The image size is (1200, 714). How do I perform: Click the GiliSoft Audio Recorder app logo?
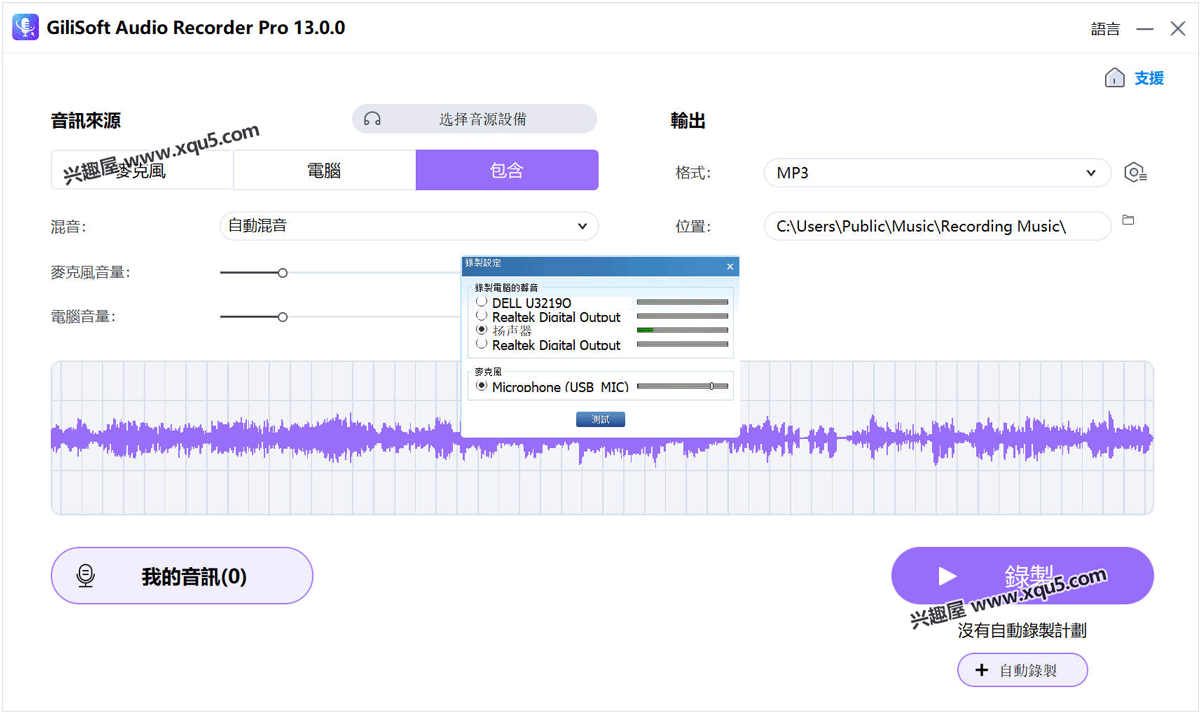click(x=25, y=27)
